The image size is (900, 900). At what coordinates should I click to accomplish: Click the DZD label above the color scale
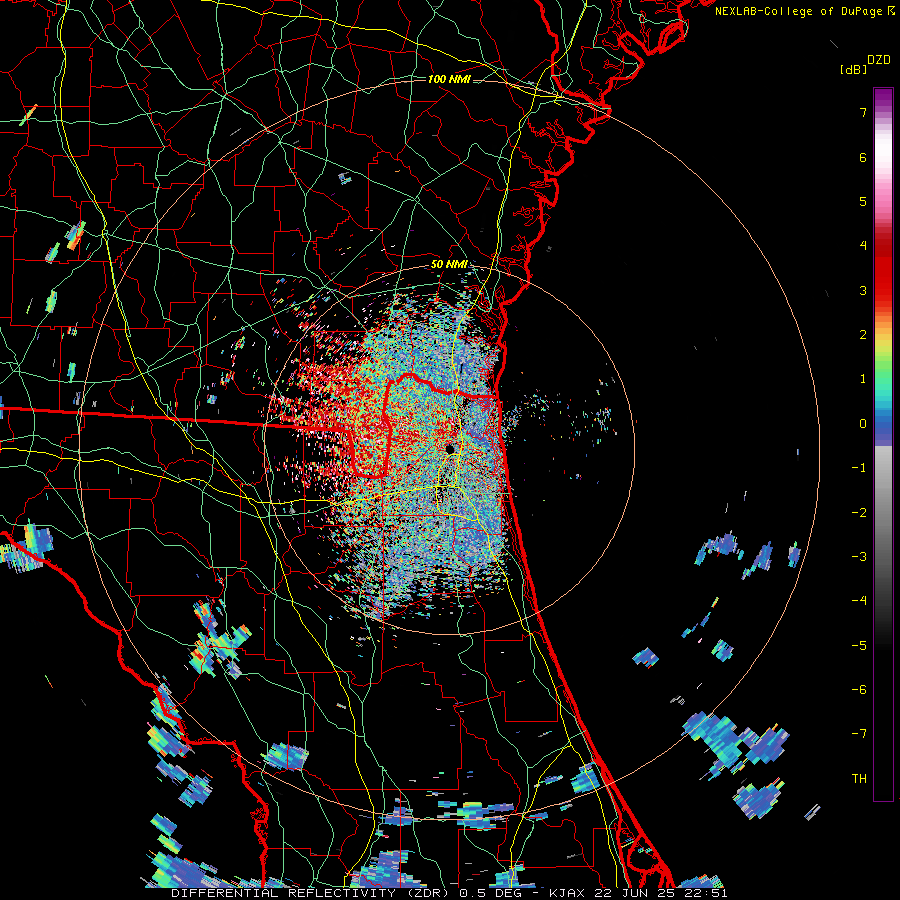coord(879,60)
